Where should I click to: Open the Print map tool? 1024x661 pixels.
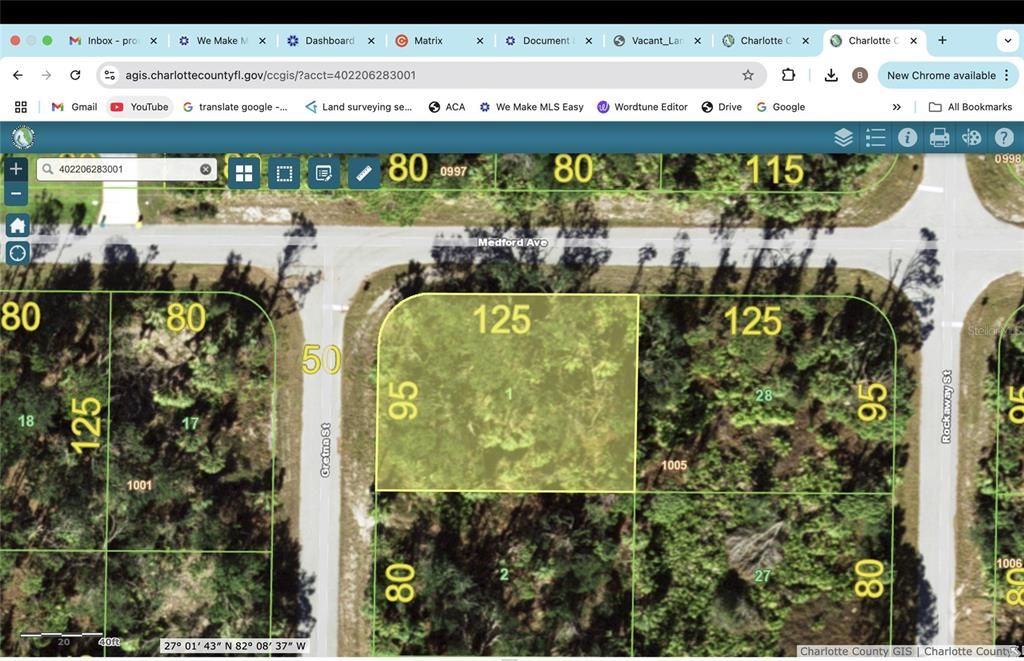coord(939,137)
